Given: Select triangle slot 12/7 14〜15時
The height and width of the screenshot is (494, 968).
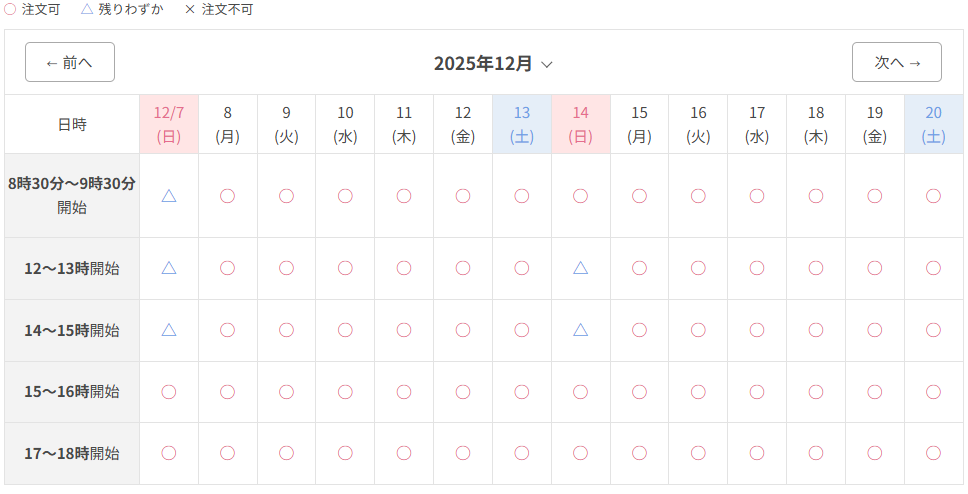Looking at the screenshot, I should pyautogui.click(x=169, y=330).
